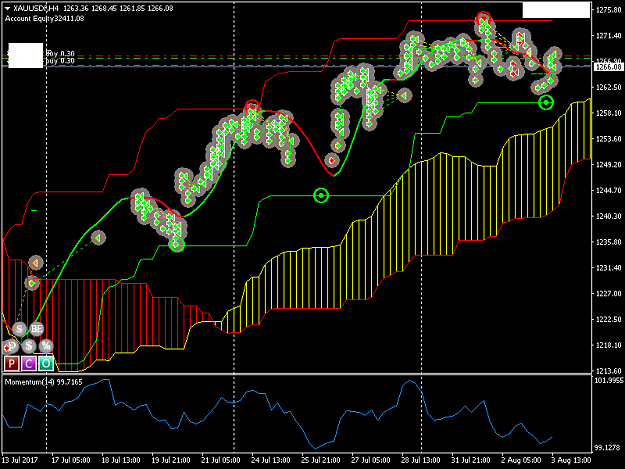The height and width of the screenshot is (469, 625).
Task: Click the gray S circle button
Action: click(19, 329)
